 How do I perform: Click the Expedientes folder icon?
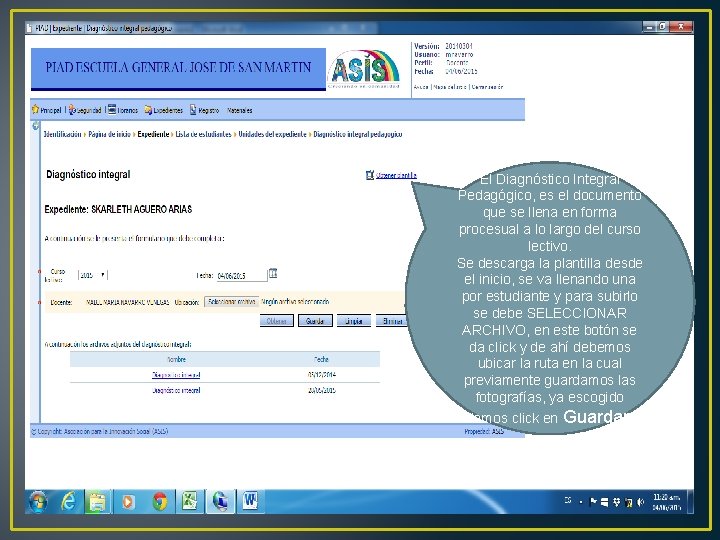[148, 110]
